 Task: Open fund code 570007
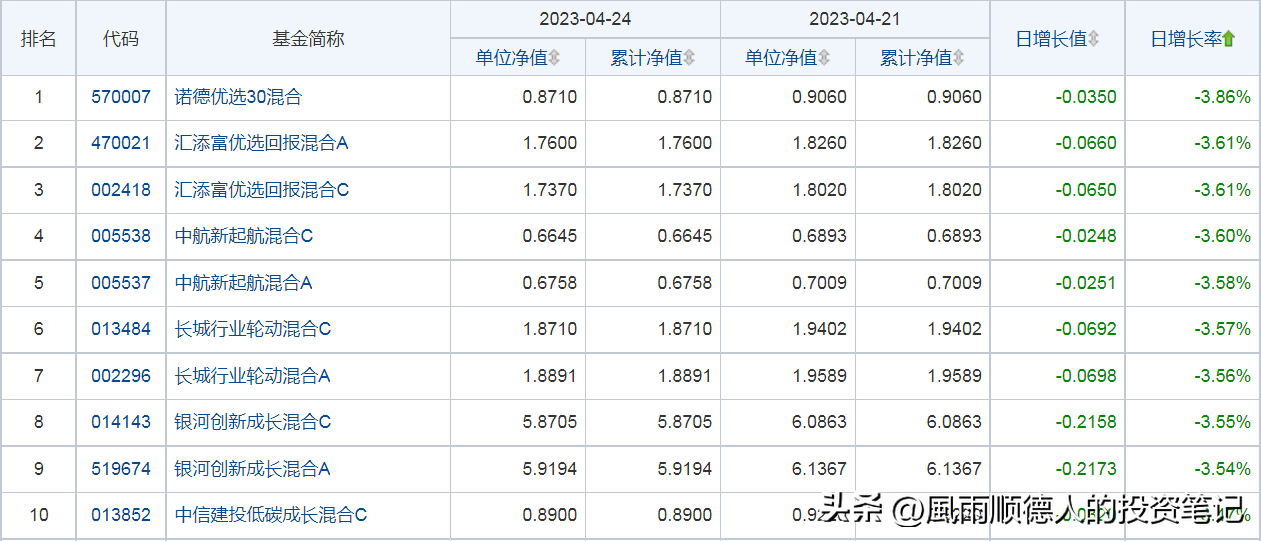click(121, 97)
